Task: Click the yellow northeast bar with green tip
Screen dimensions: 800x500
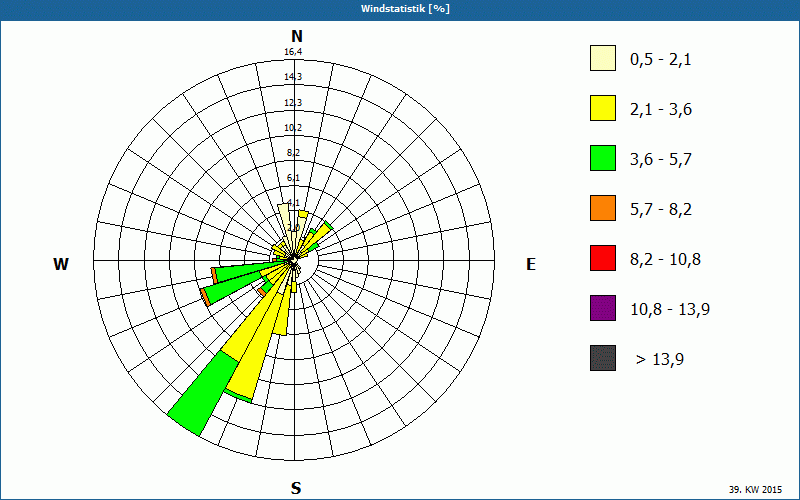Action: 319,237
